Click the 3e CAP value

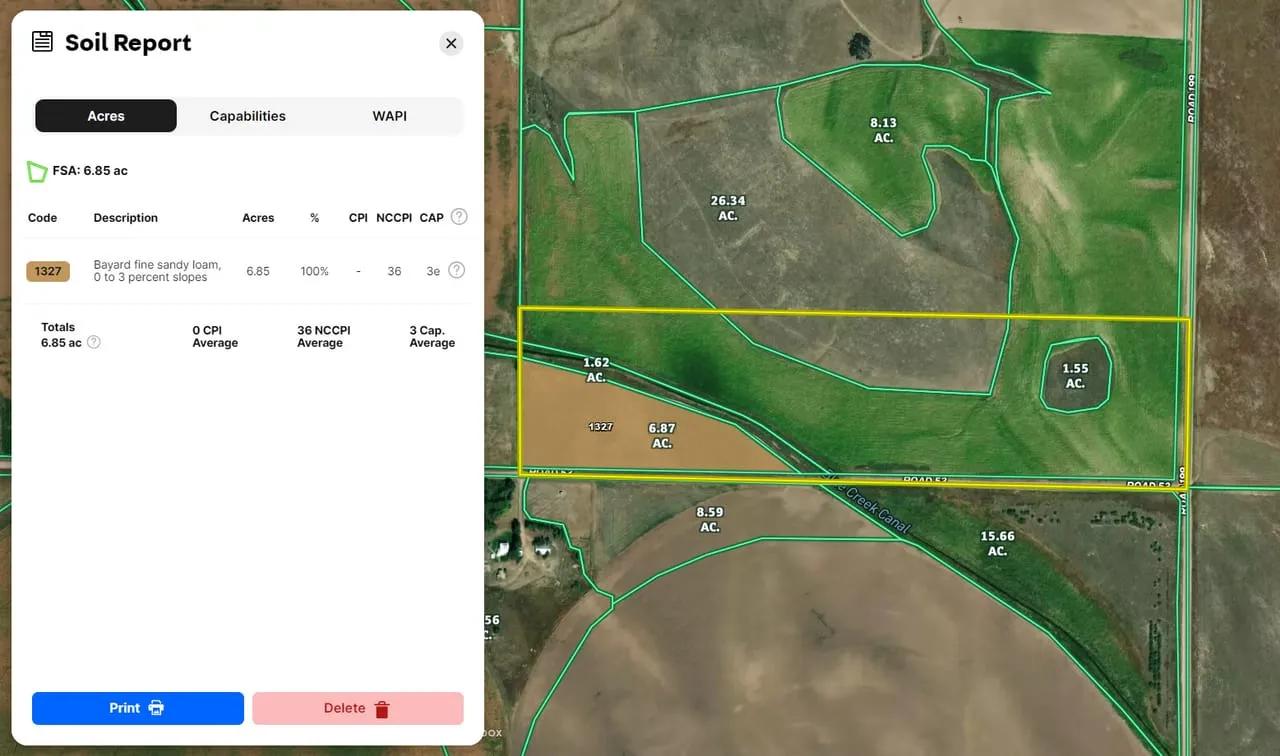pos(433,271)
